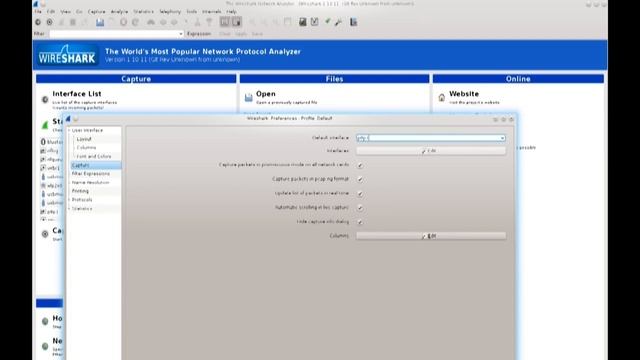Open the display filter history dropdown arrow

pos(180,34)
